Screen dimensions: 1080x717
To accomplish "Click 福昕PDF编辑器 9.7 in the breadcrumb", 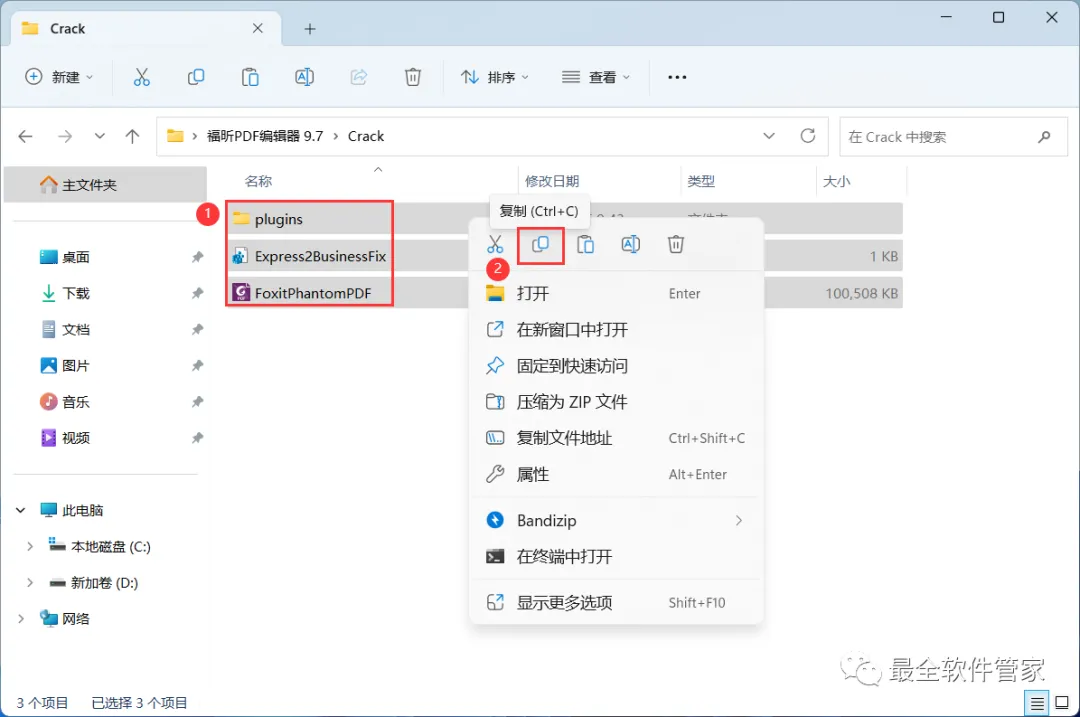I will pos(265,136).
